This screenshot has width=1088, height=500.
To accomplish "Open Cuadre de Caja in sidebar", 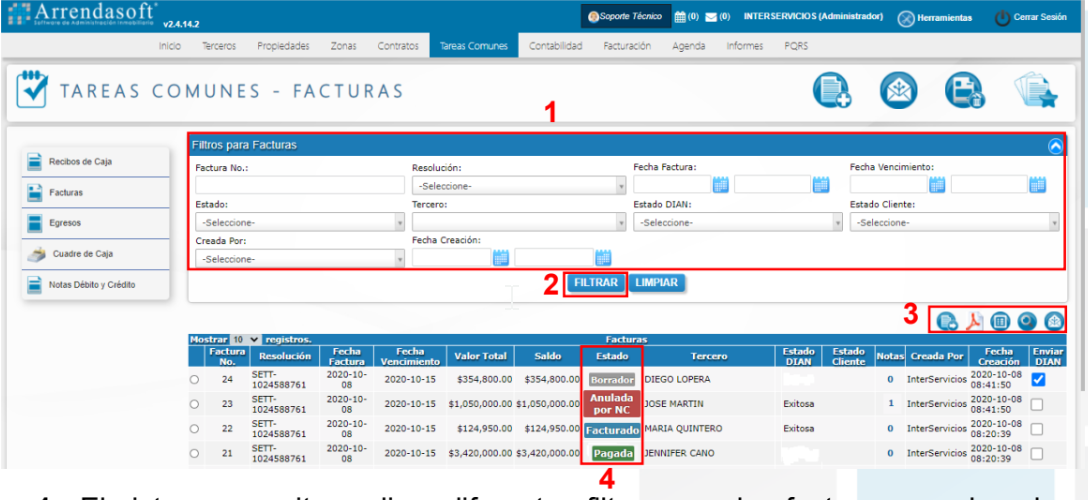I will click(x=96, y=254).
